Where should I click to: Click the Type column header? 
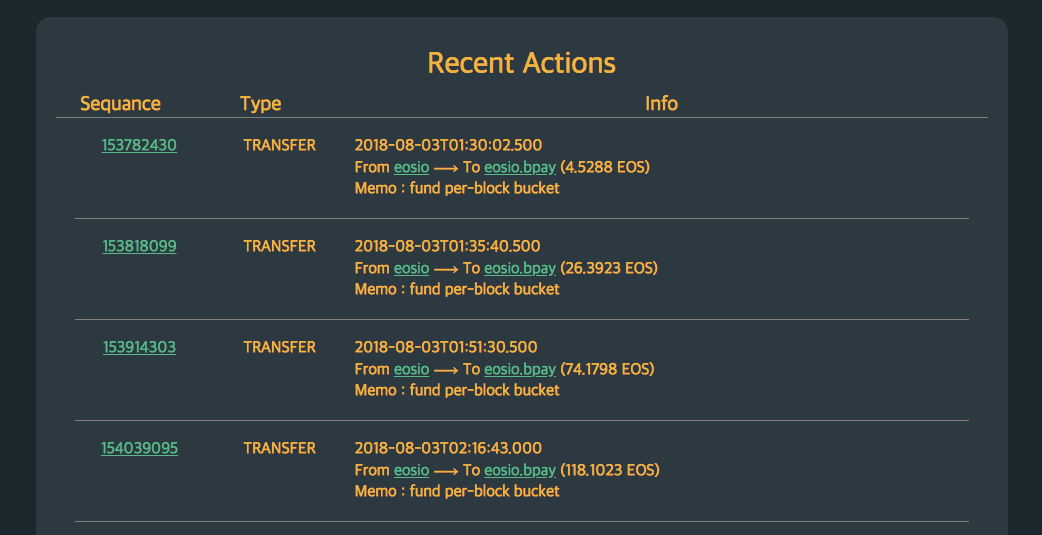click(260, 103)
